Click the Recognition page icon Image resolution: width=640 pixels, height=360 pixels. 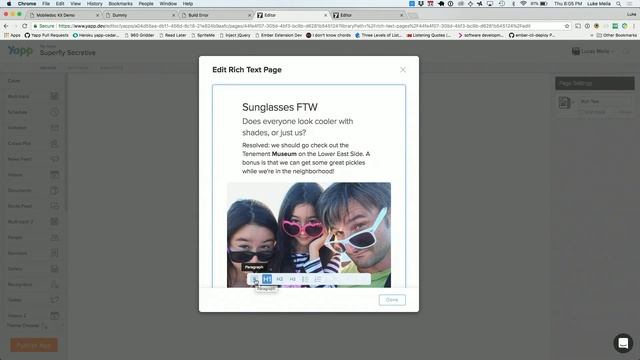coord(54,284)
